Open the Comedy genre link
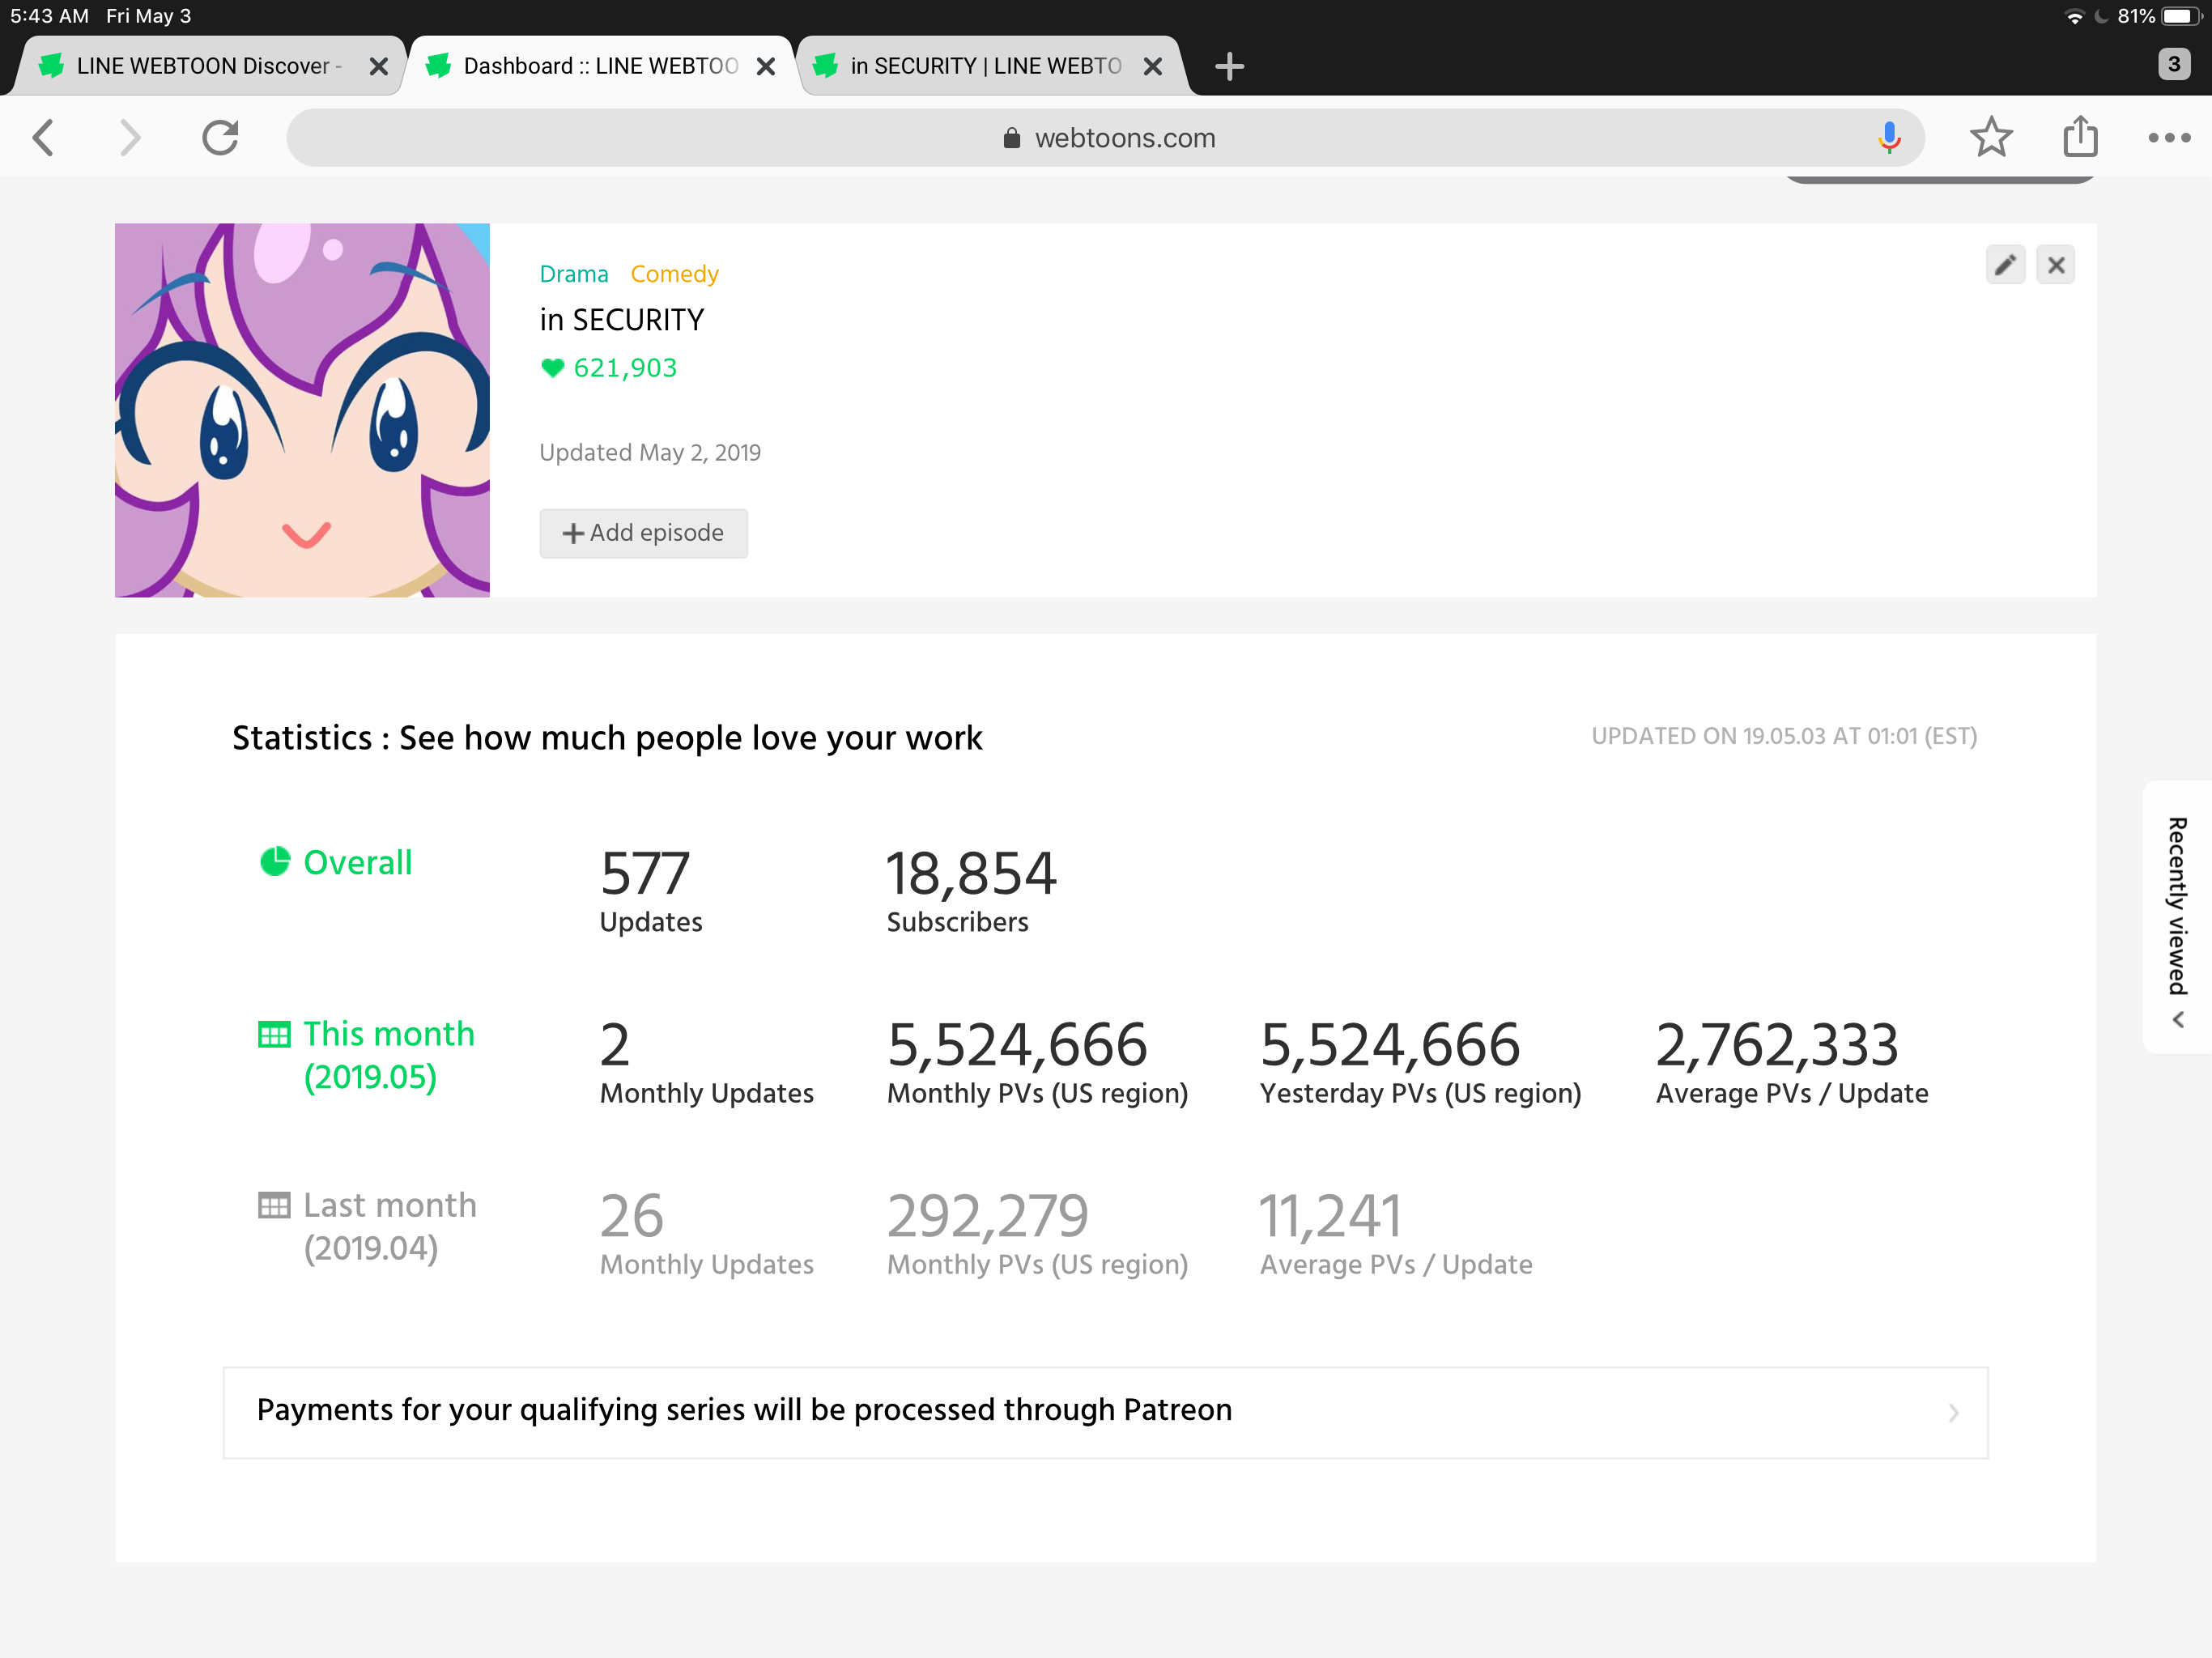This screenshot has height=1658, width=2212. 674,274
